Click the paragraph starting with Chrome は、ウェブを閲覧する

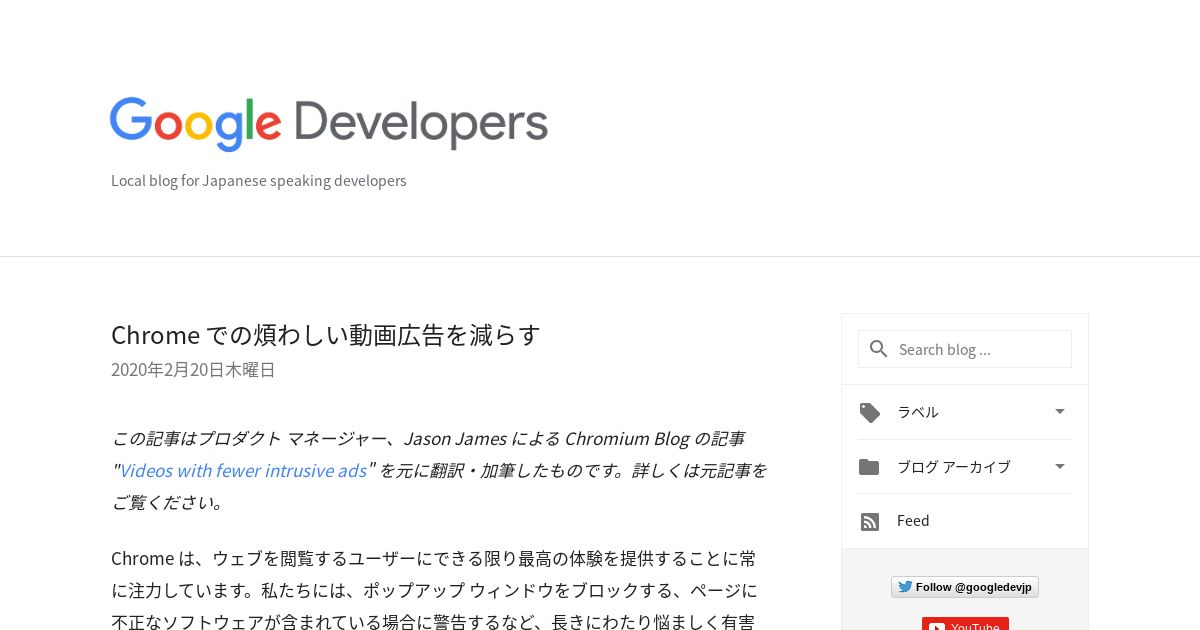(433, 590)
